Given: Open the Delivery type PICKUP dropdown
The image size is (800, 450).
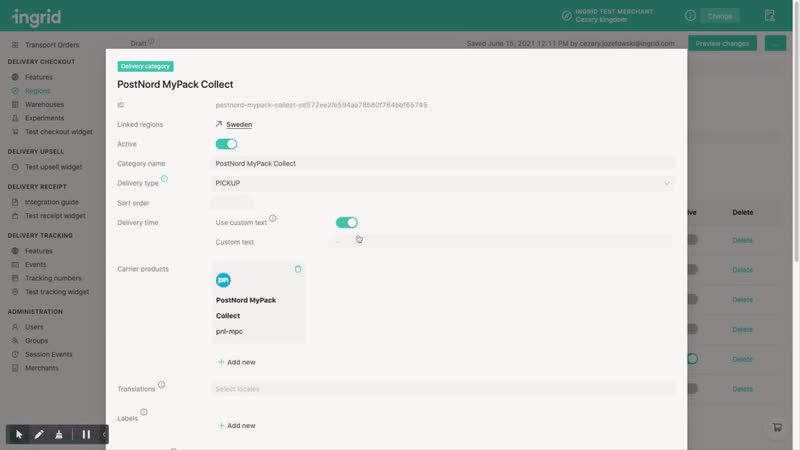Looking at the screenshot, I should 442,183.
